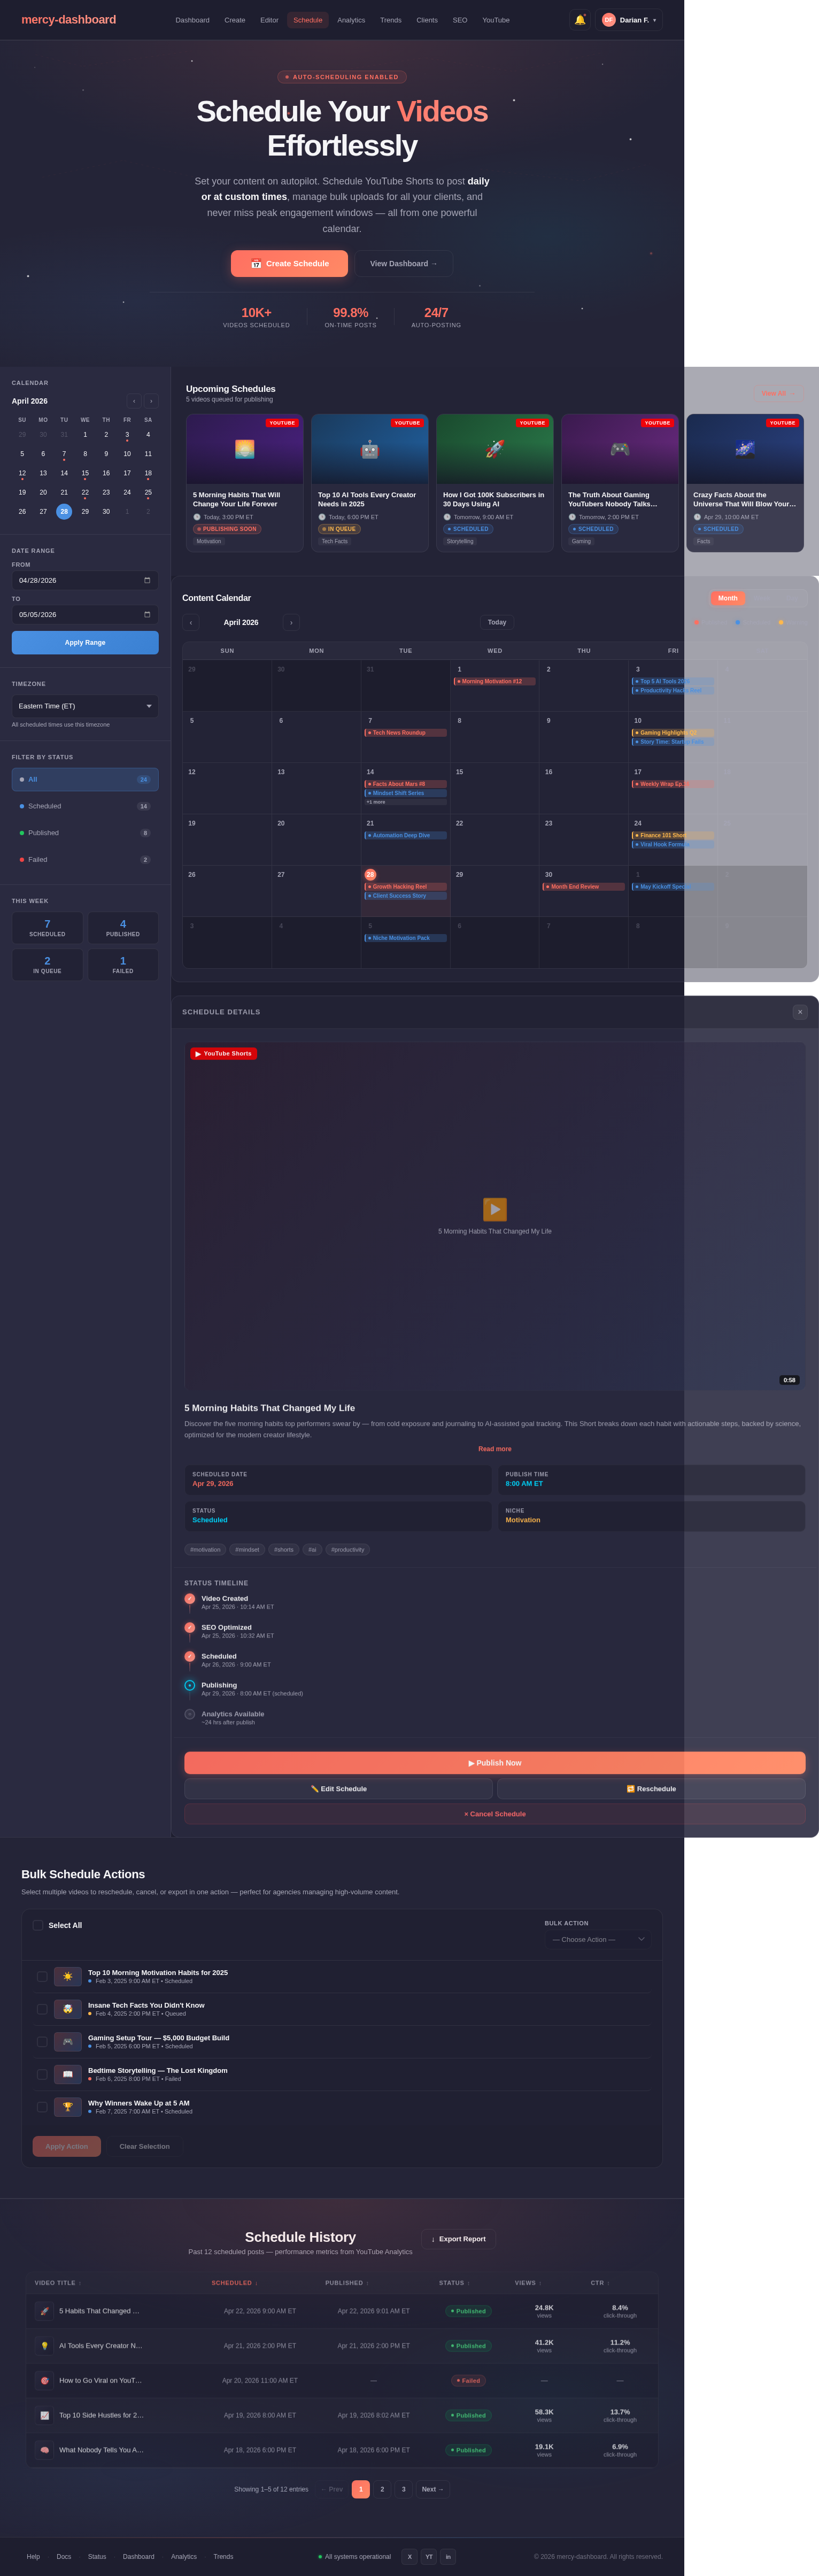
Task: Open the notifications bell icon
Action: click(x=579, y=20)
